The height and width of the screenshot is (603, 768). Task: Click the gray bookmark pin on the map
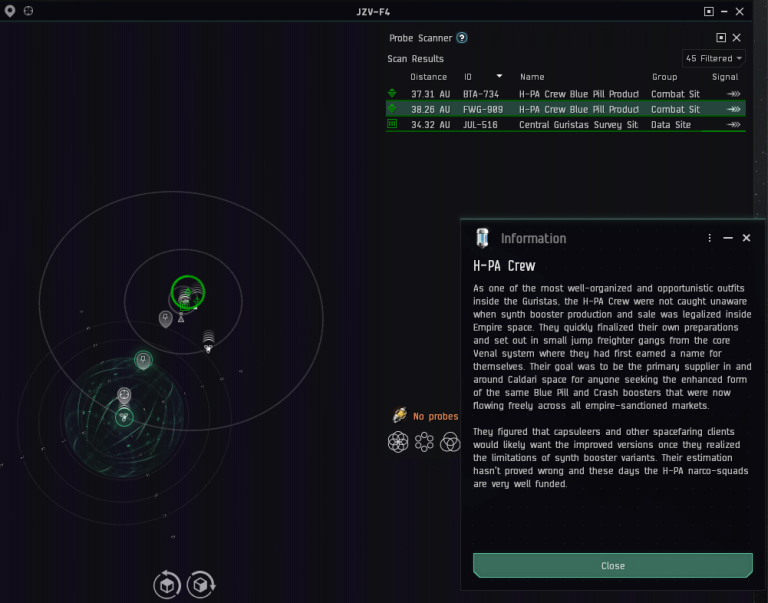(x=166, y=319)
